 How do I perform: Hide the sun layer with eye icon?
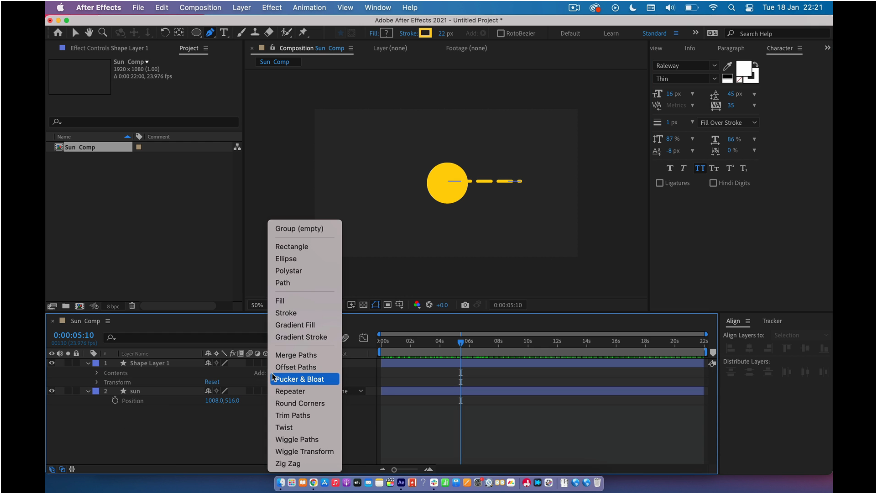(51, 391)
